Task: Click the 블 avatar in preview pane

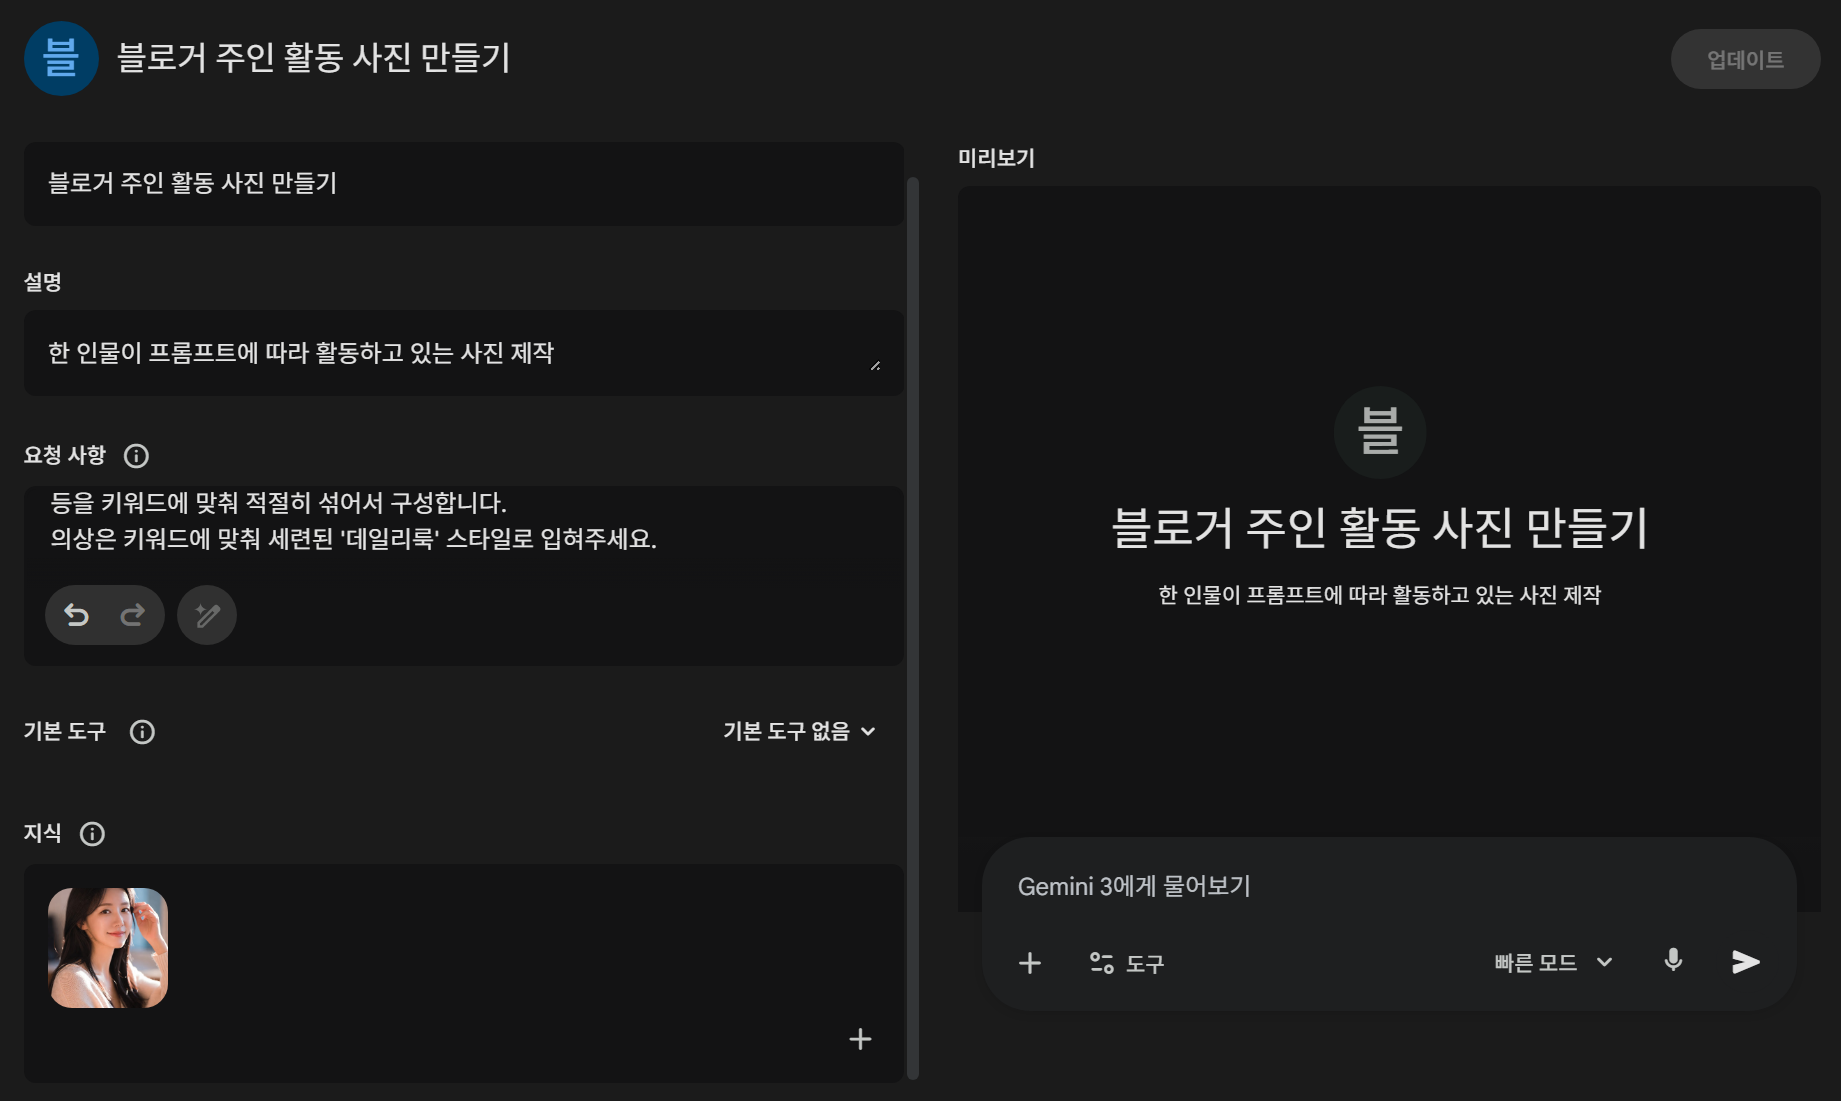Action: click(x=1380, y=432)
